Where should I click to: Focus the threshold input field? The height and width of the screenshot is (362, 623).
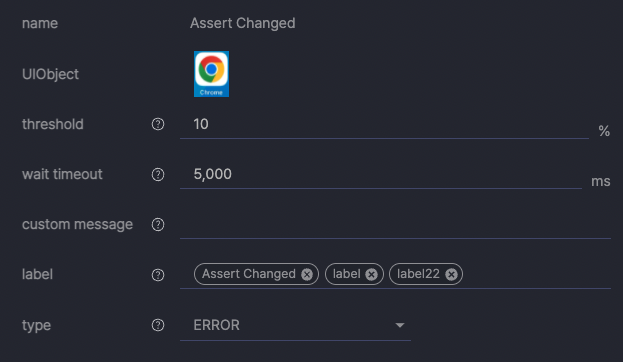(384, 124)
